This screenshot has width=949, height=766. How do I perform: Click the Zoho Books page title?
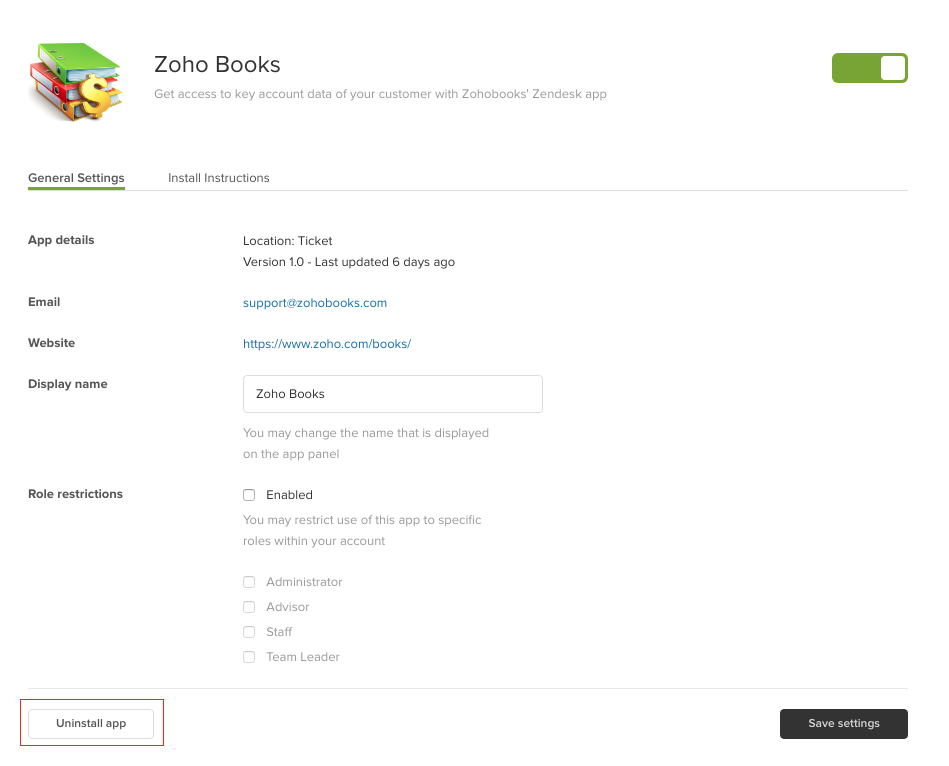tap(217, 65)
